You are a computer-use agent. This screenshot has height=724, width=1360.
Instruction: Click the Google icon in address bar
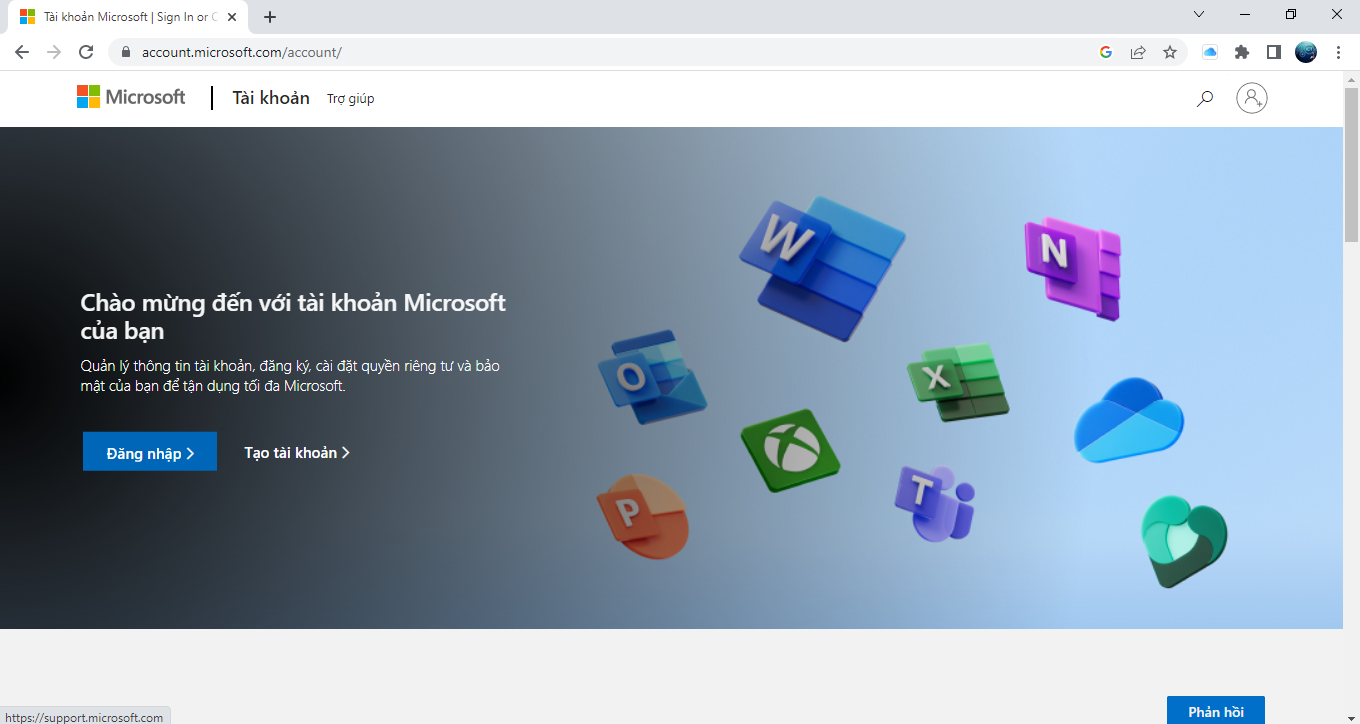pyautogui.click(x=1106, y=52)
